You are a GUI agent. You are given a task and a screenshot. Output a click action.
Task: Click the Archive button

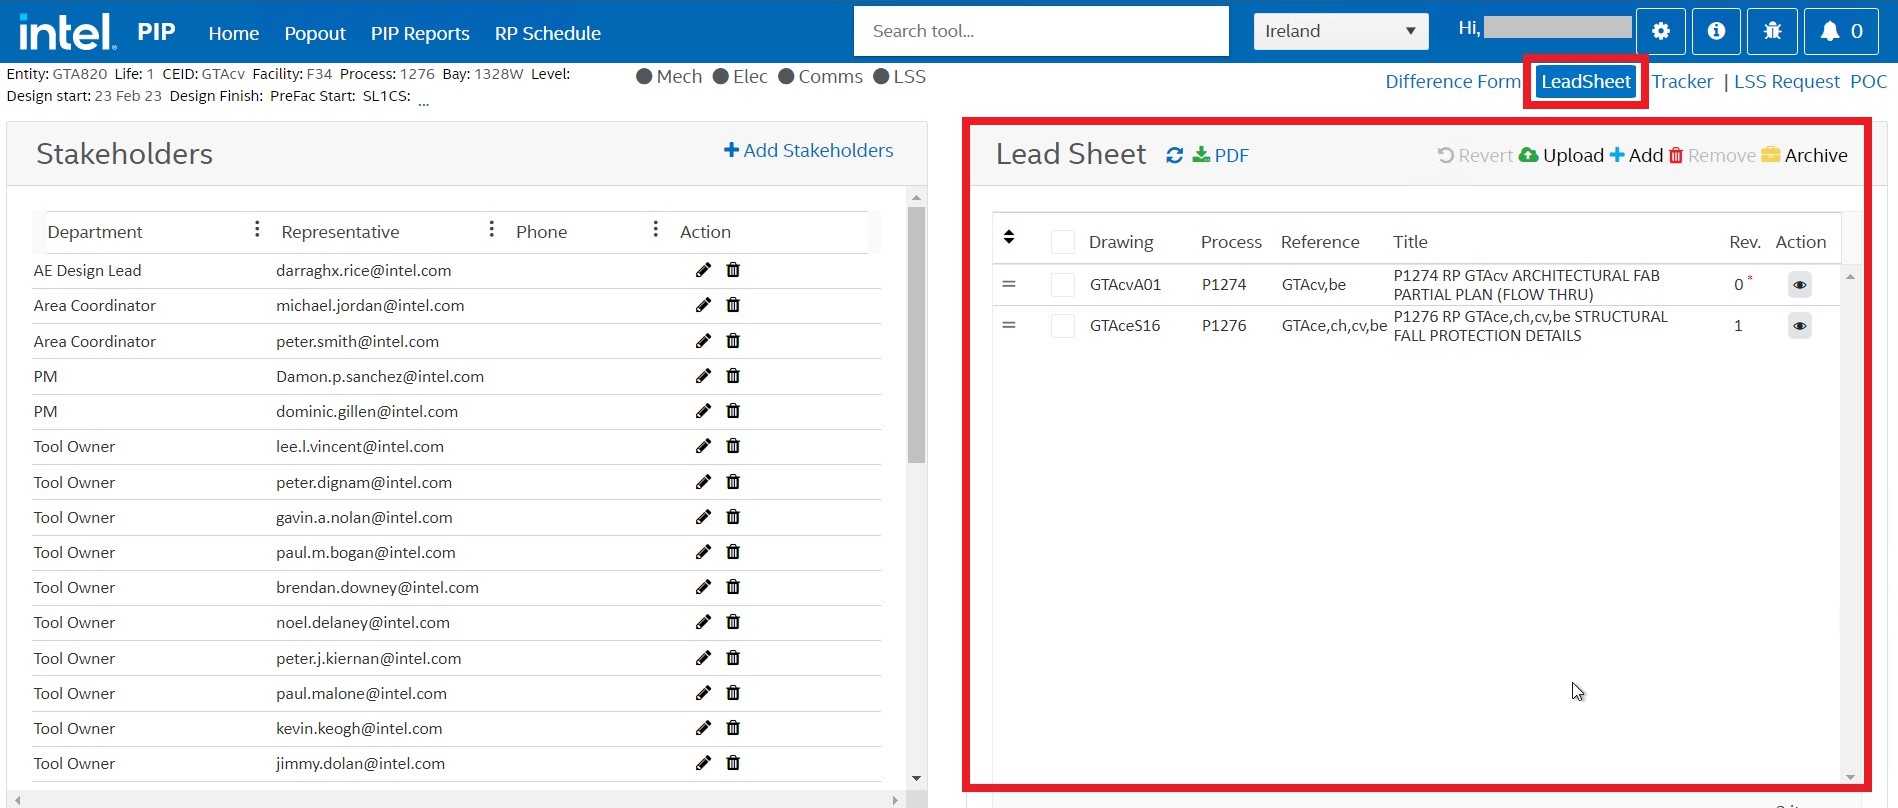point(1804,155)
